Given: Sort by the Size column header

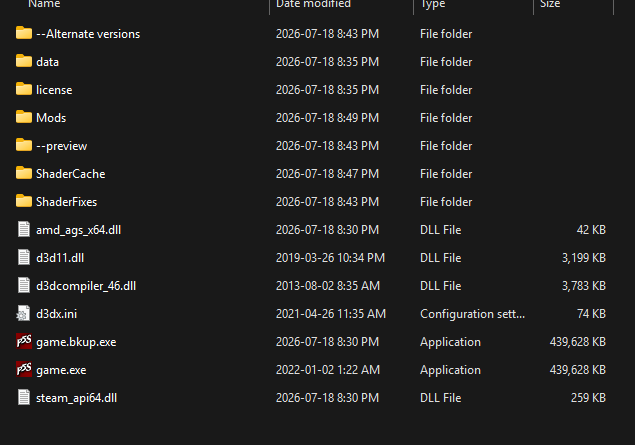Looking at the screenshot, I should coord(550,4).
